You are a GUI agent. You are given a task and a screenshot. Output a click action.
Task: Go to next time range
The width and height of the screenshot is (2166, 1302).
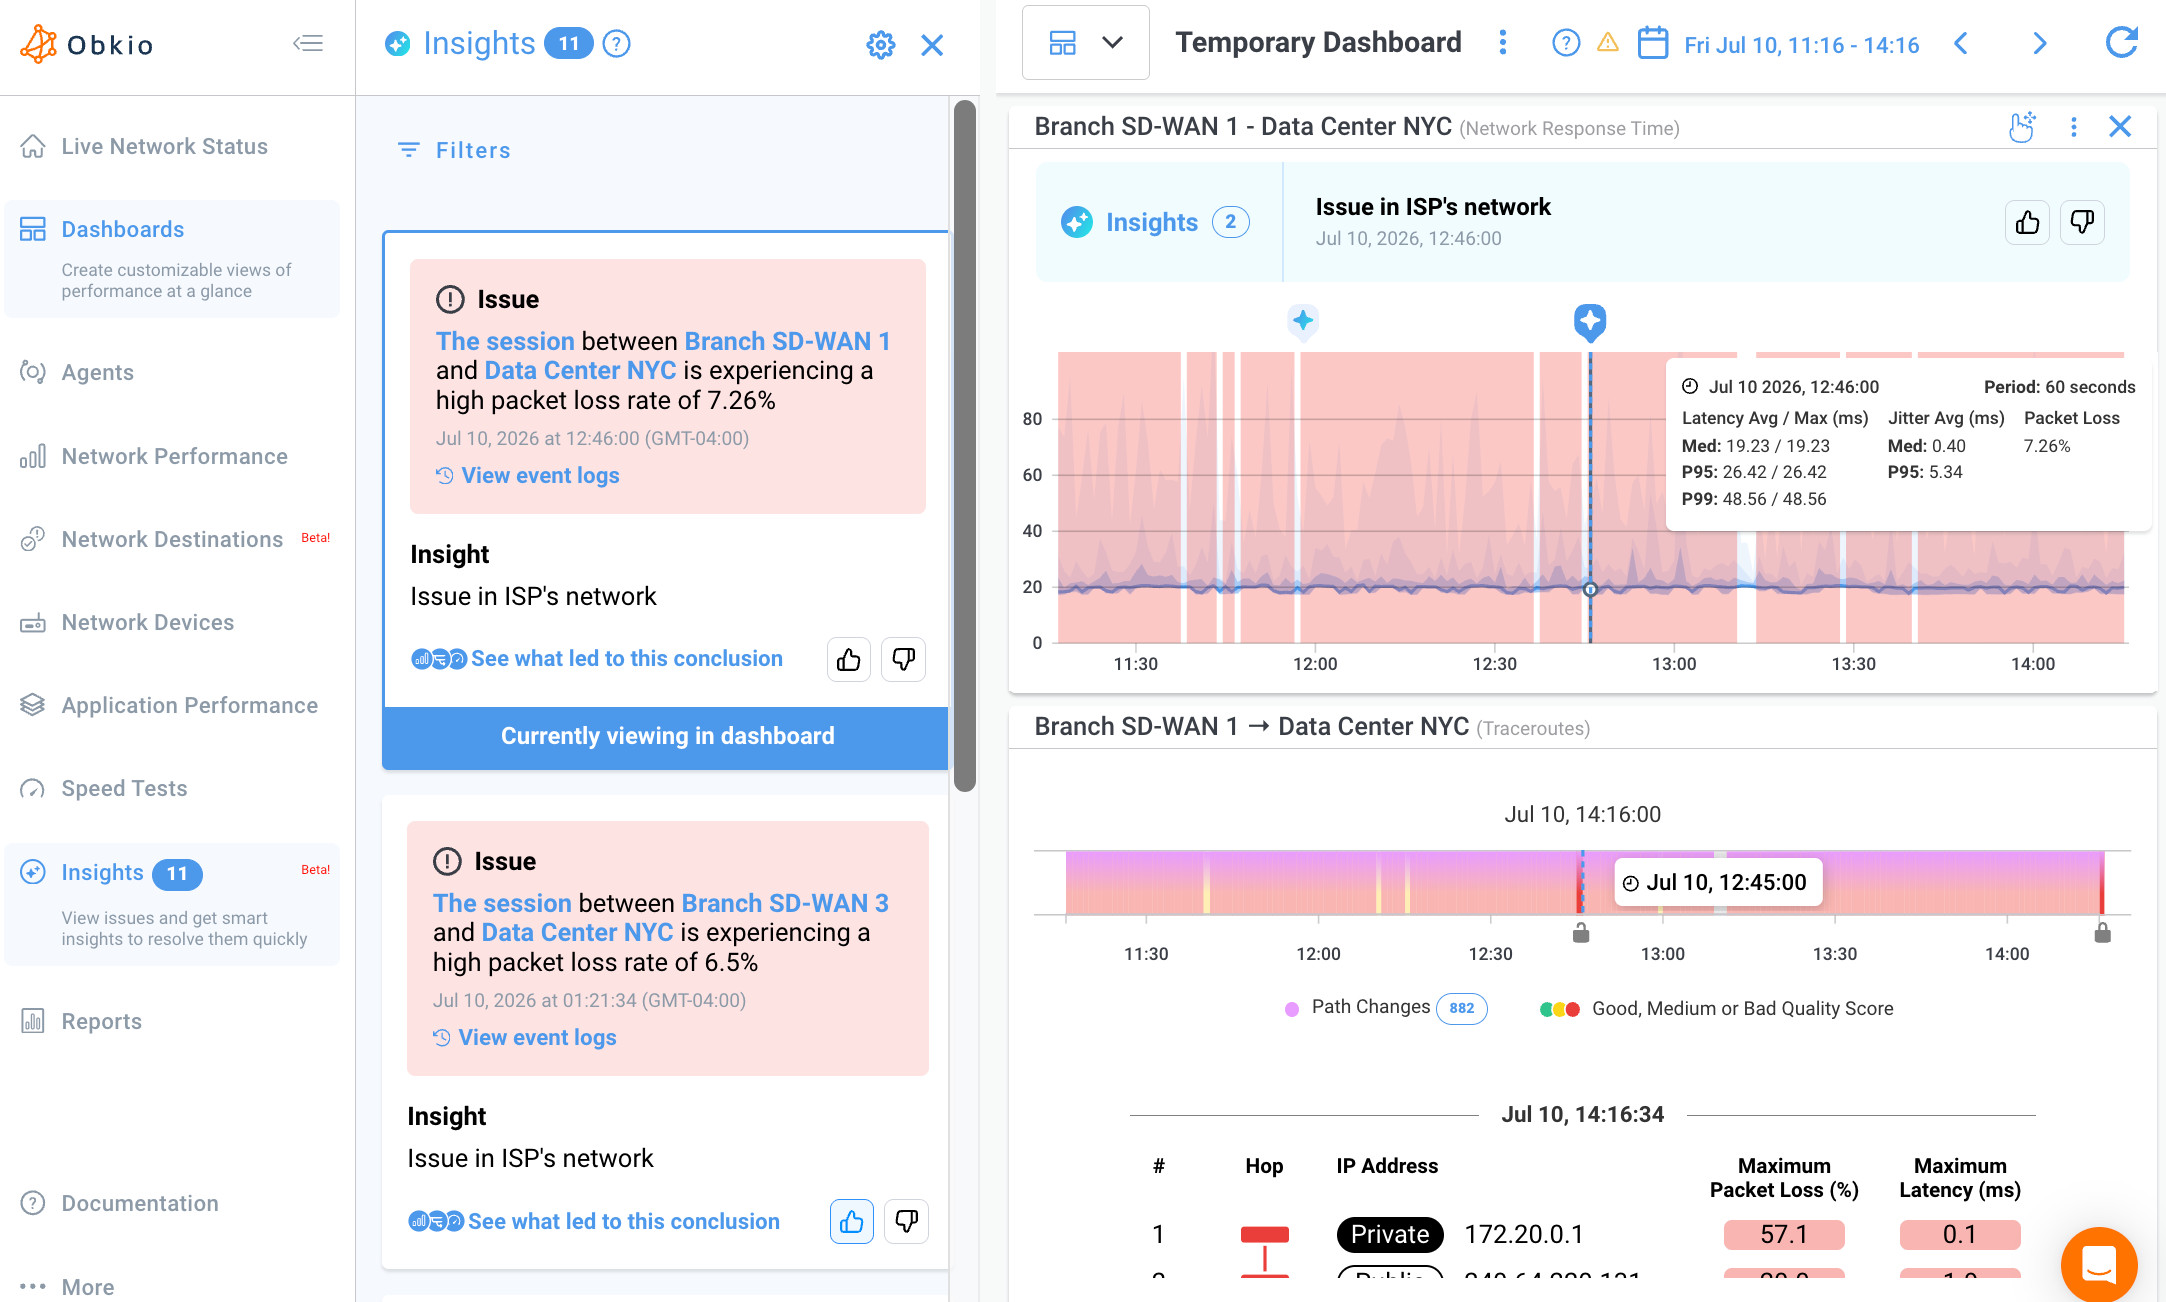[2040, 43]
